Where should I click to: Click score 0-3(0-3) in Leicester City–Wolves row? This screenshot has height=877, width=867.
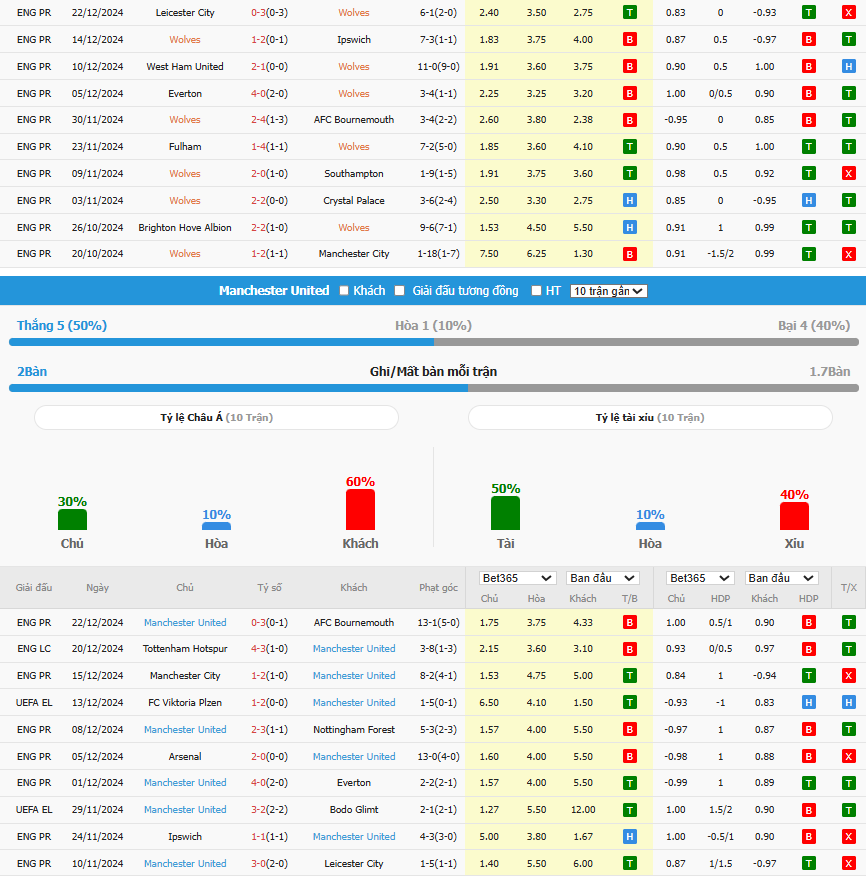tap(270, 12)
